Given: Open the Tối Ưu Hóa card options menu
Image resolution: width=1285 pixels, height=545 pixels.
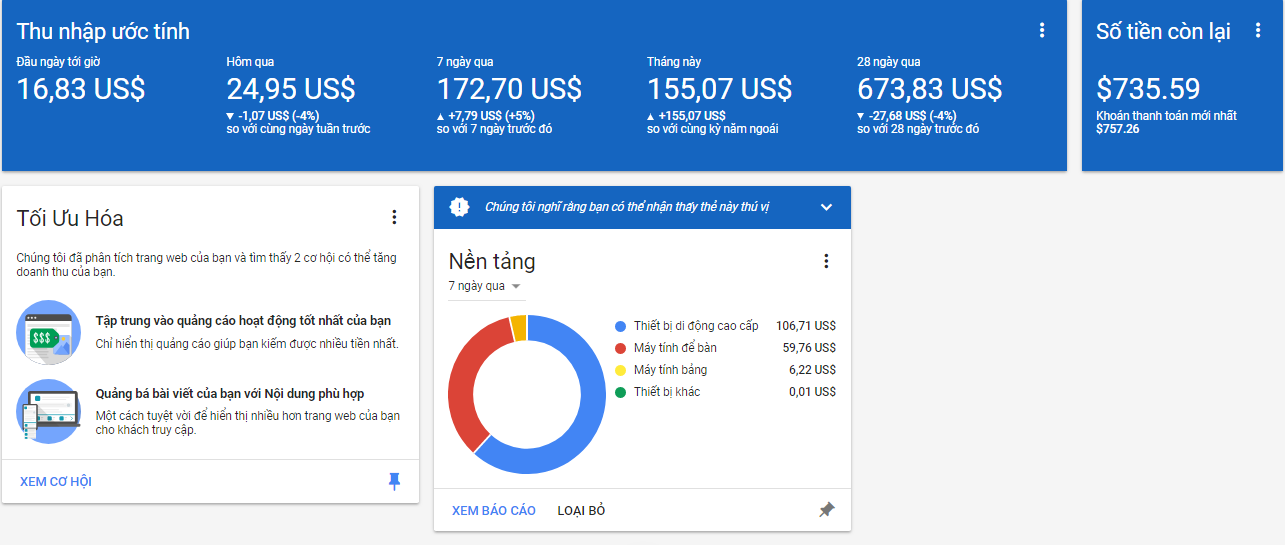Looking at the screenshot, I should (x=394, y=217).
